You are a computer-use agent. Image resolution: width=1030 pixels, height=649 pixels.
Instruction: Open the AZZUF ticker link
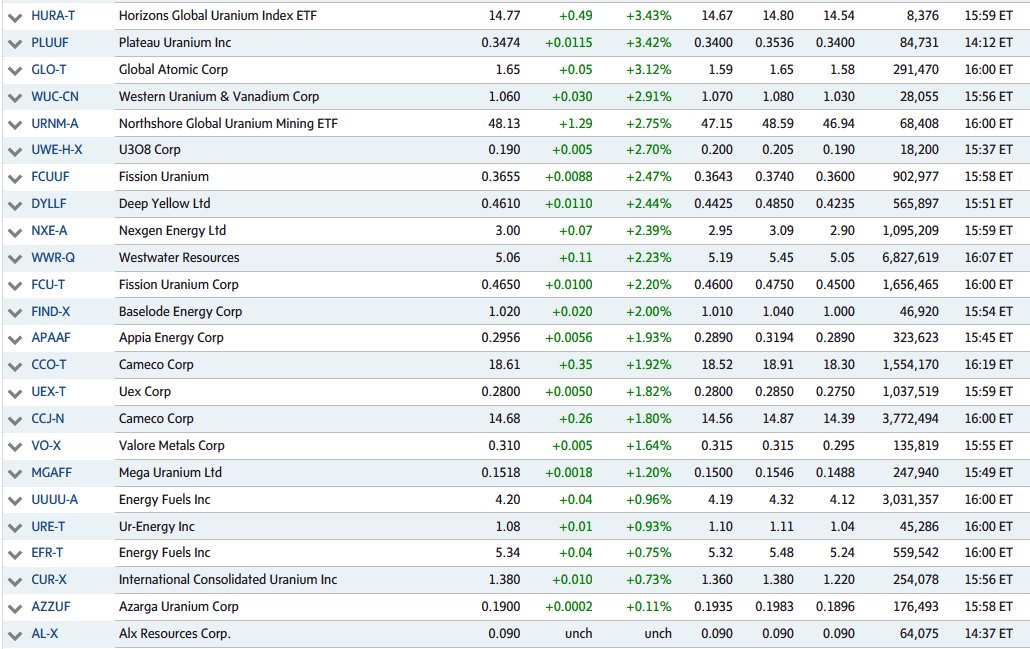51,606
